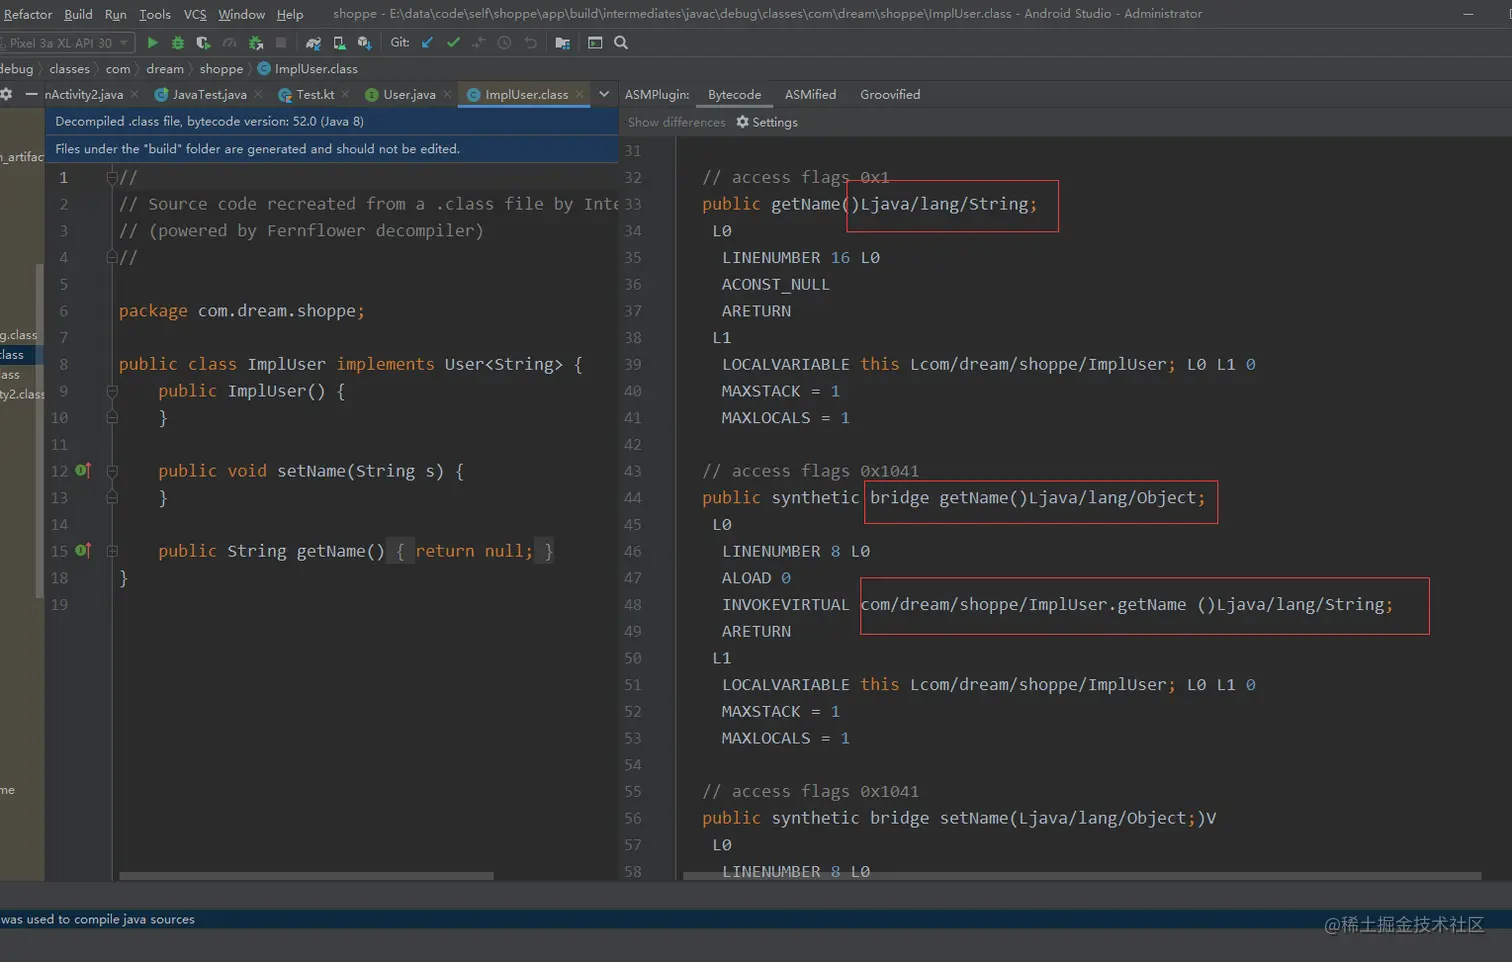The height and width of the screenshot is (962, 1512).
Task: Fold the ImplUser constructor at line 9
Action: click(x=112, y=391)
